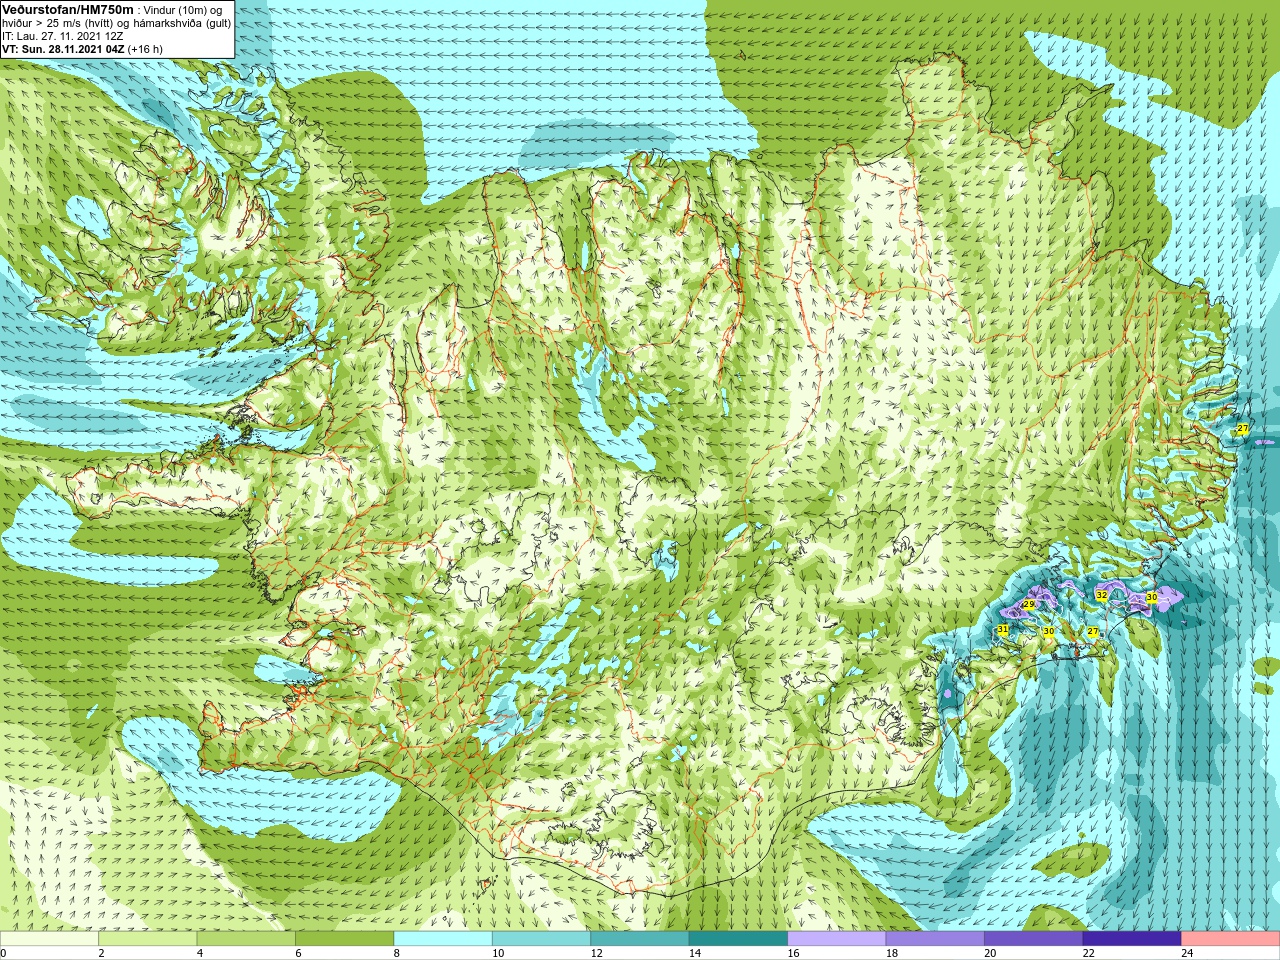This screenshot has height=960, width=1280.
Task: Pick the 10–12 m/s turquoise legend swatch
Action: (541, 939)
